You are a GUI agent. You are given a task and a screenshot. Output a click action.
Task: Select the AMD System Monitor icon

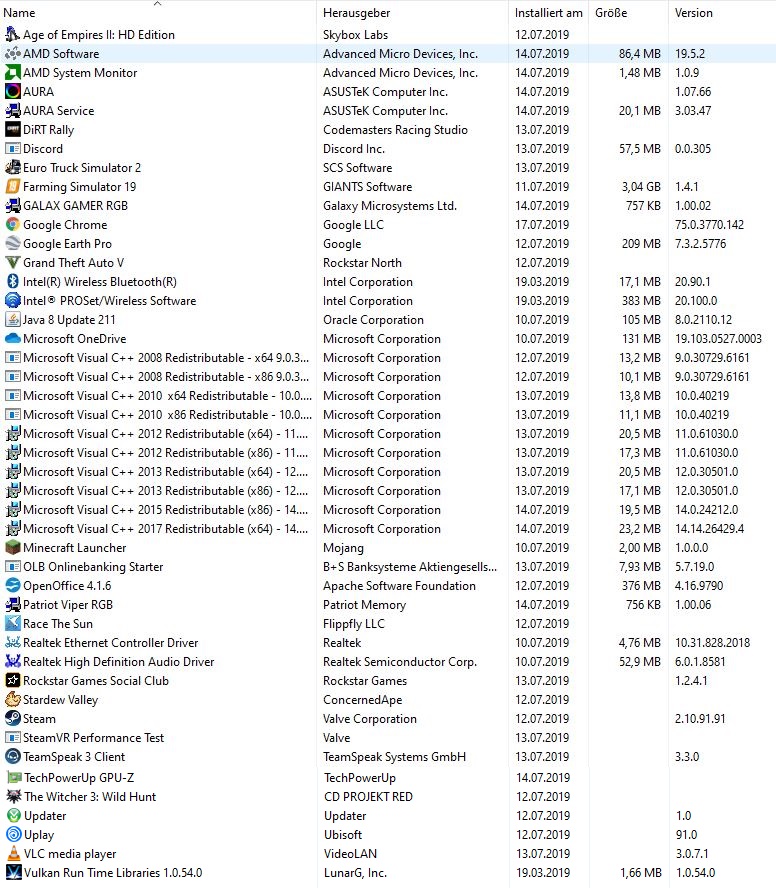point(12,72)
